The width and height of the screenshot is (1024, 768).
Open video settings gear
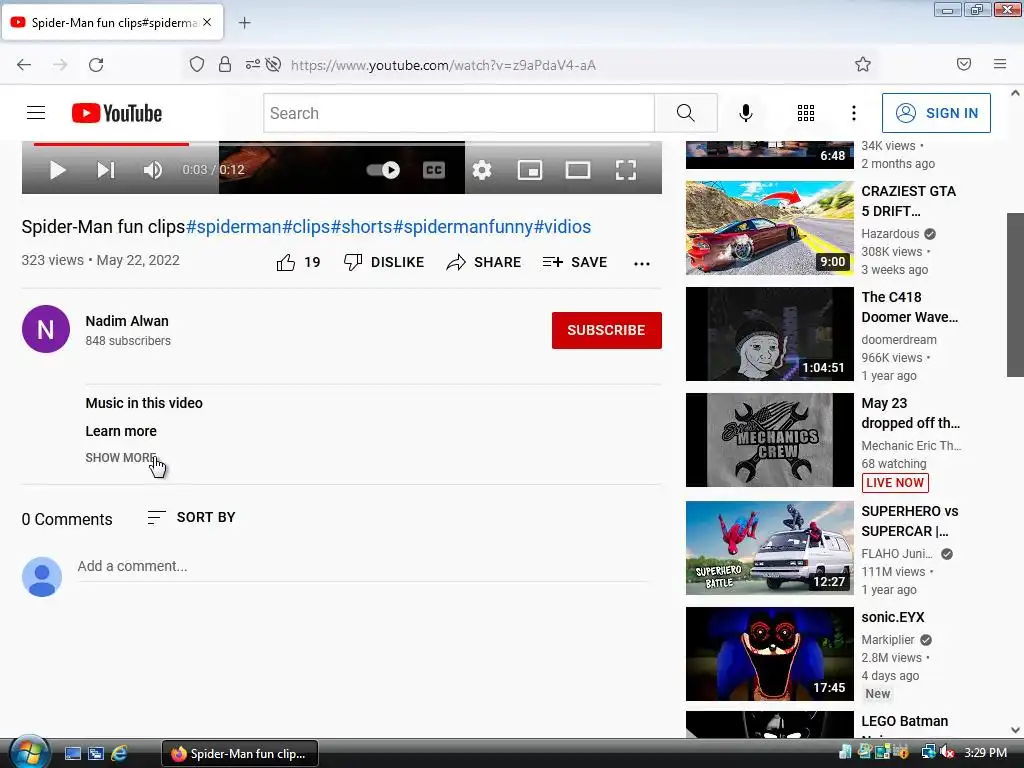coord(482,170)
